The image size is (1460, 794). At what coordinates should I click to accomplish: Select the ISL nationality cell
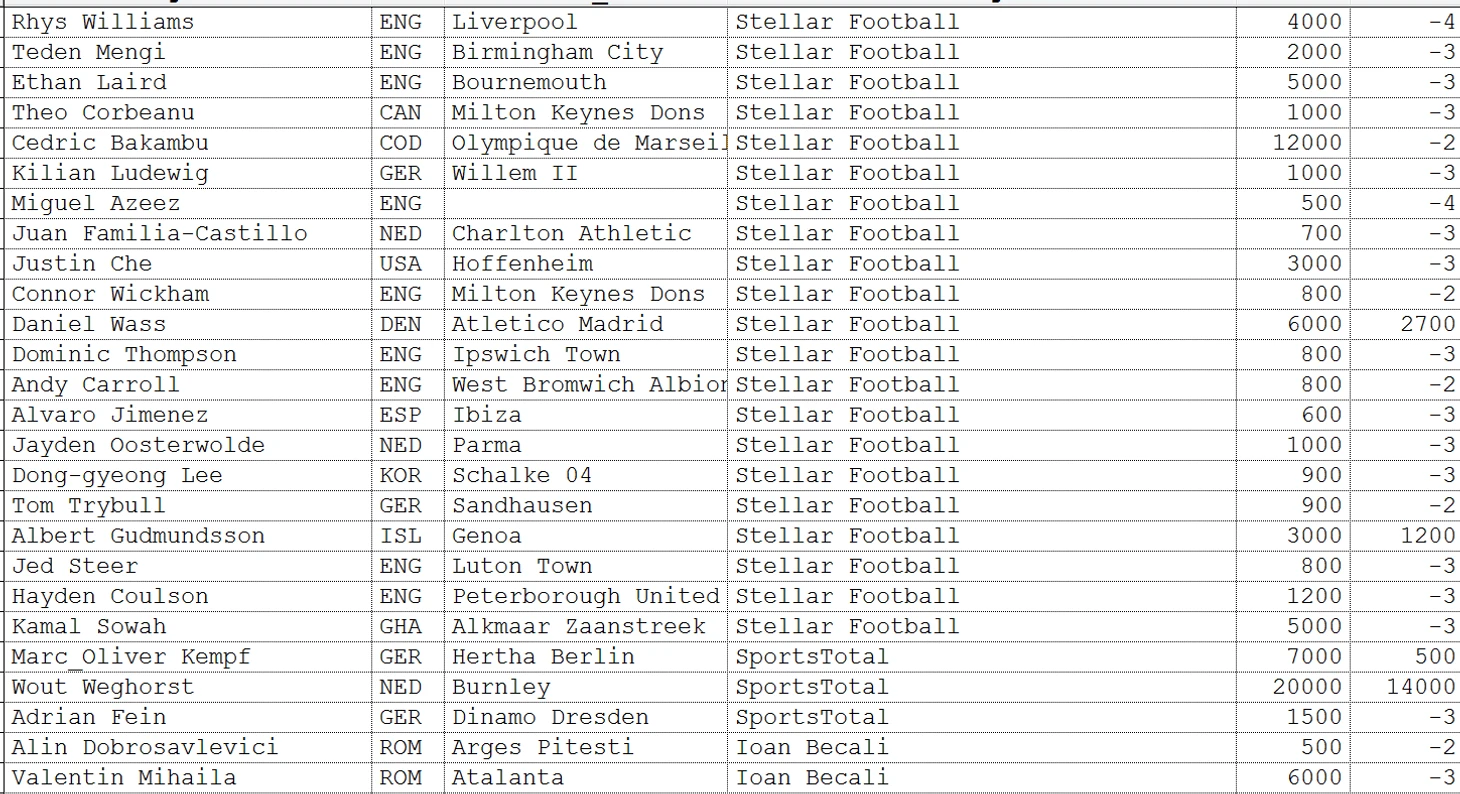point(408,536)
